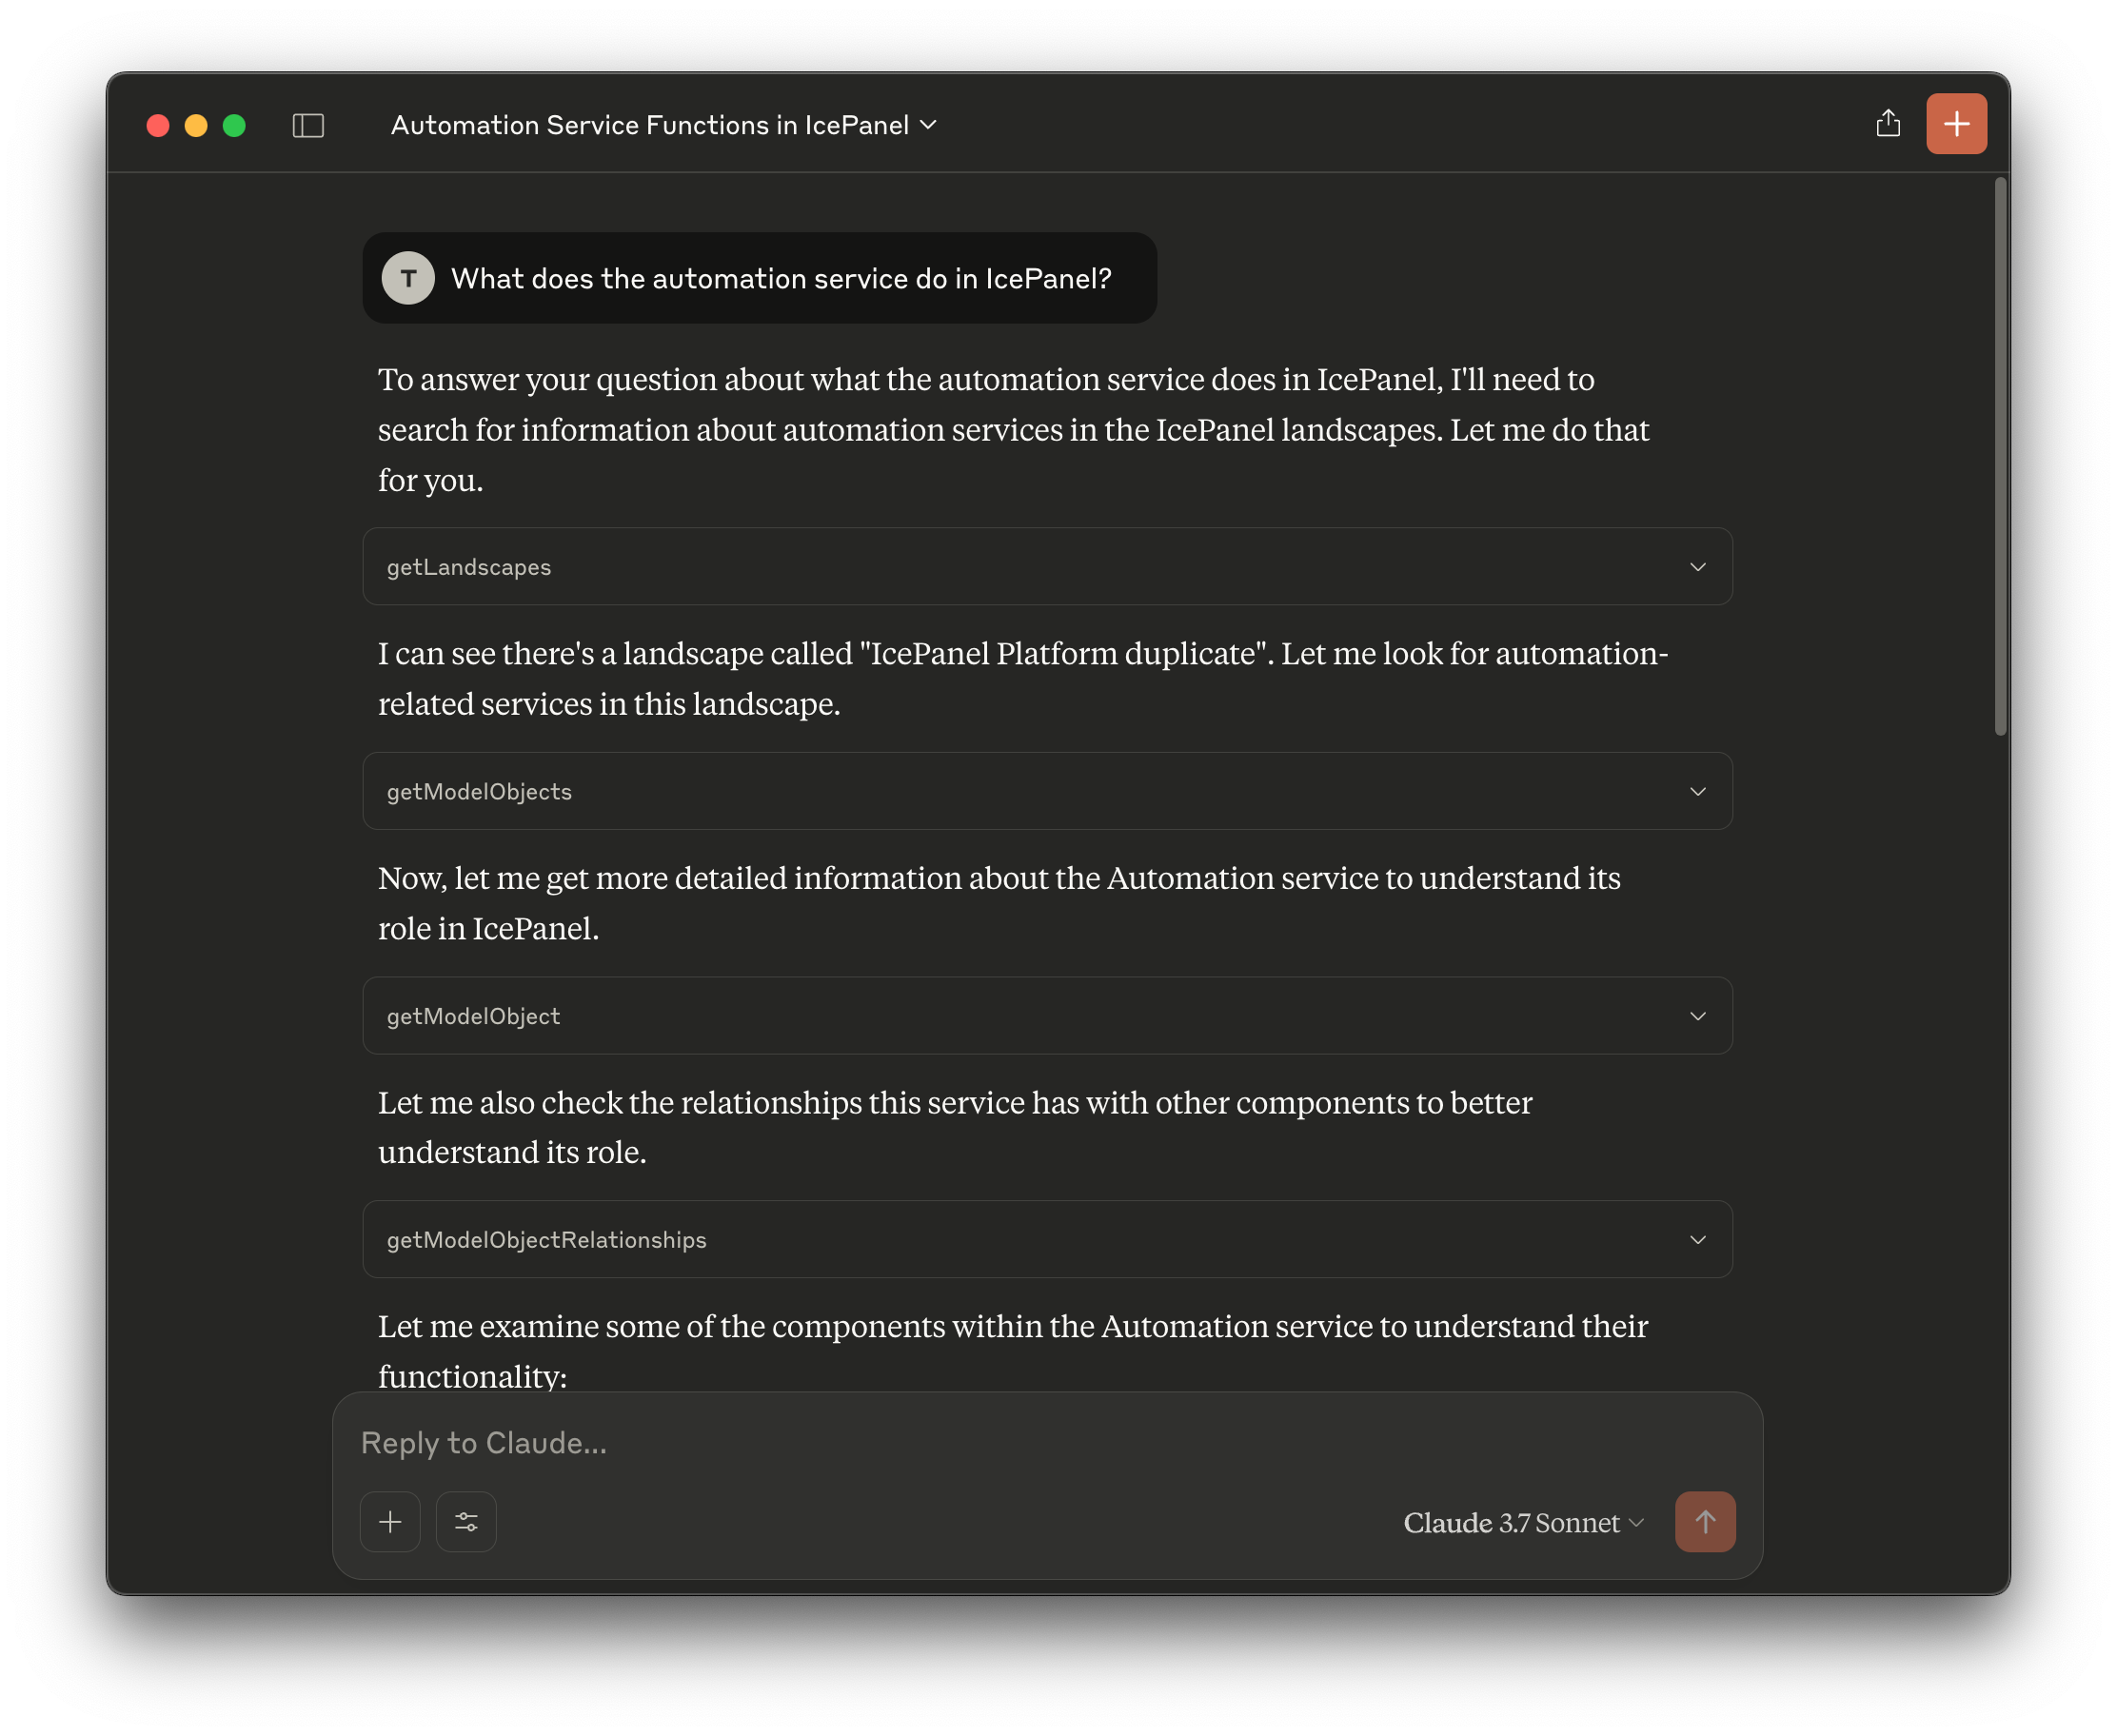Click the user avatar T
This screenshot has width=2117, height=1736.
(x=408, y=278)
